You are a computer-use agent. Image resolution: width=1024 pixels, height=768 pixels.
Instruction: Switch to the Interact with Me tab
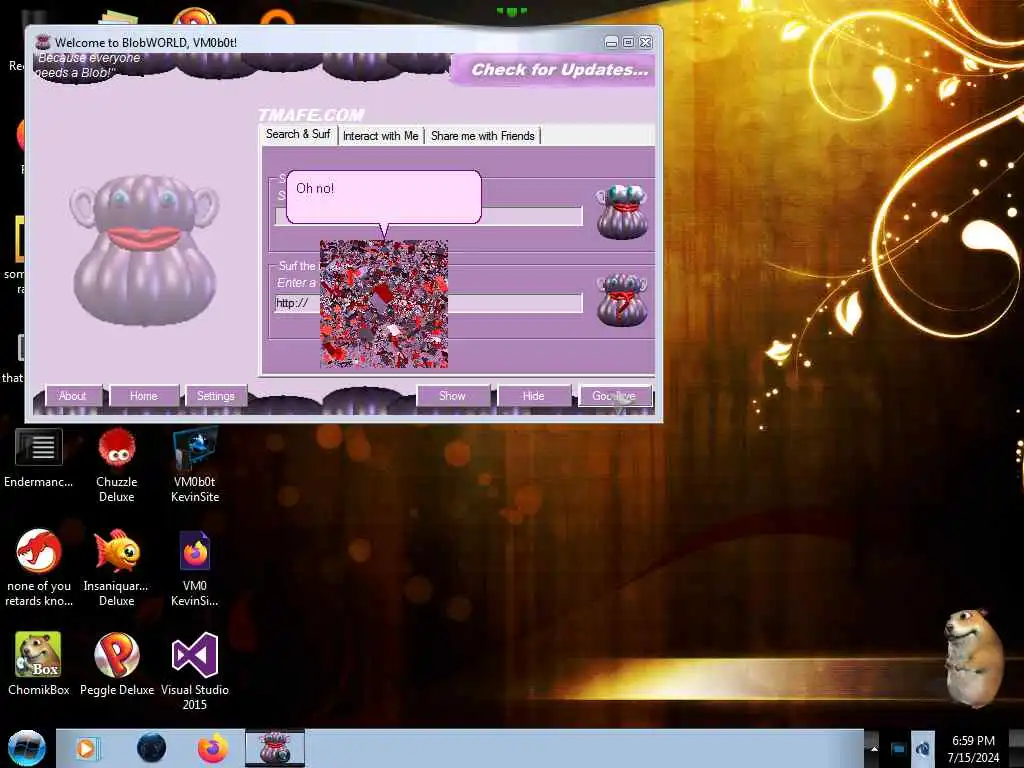click(x=381, y=136)
